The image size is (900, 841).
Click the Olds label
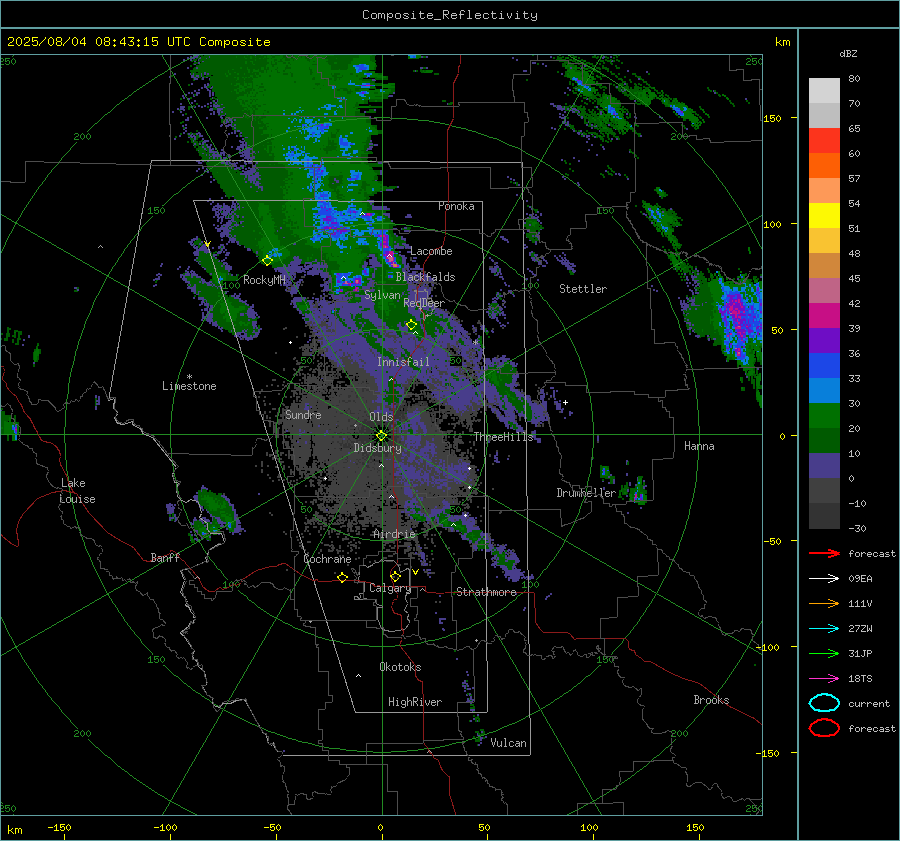[381, 417]
